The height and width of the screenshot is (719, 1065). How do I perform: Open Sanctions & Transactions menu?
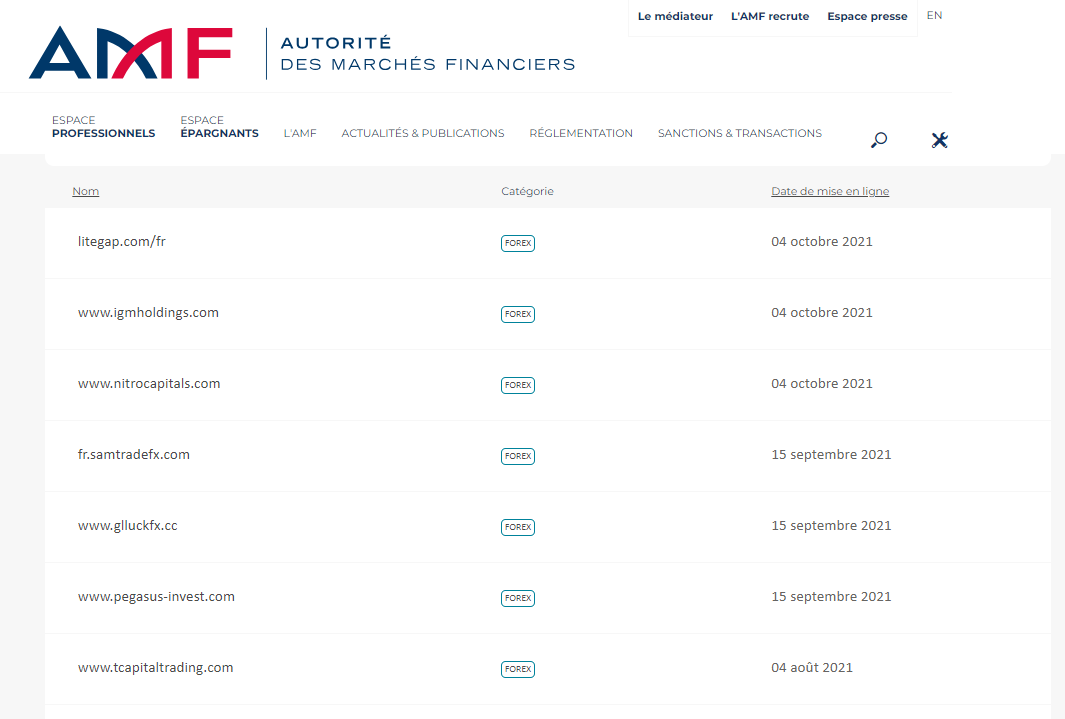[739, 133]
